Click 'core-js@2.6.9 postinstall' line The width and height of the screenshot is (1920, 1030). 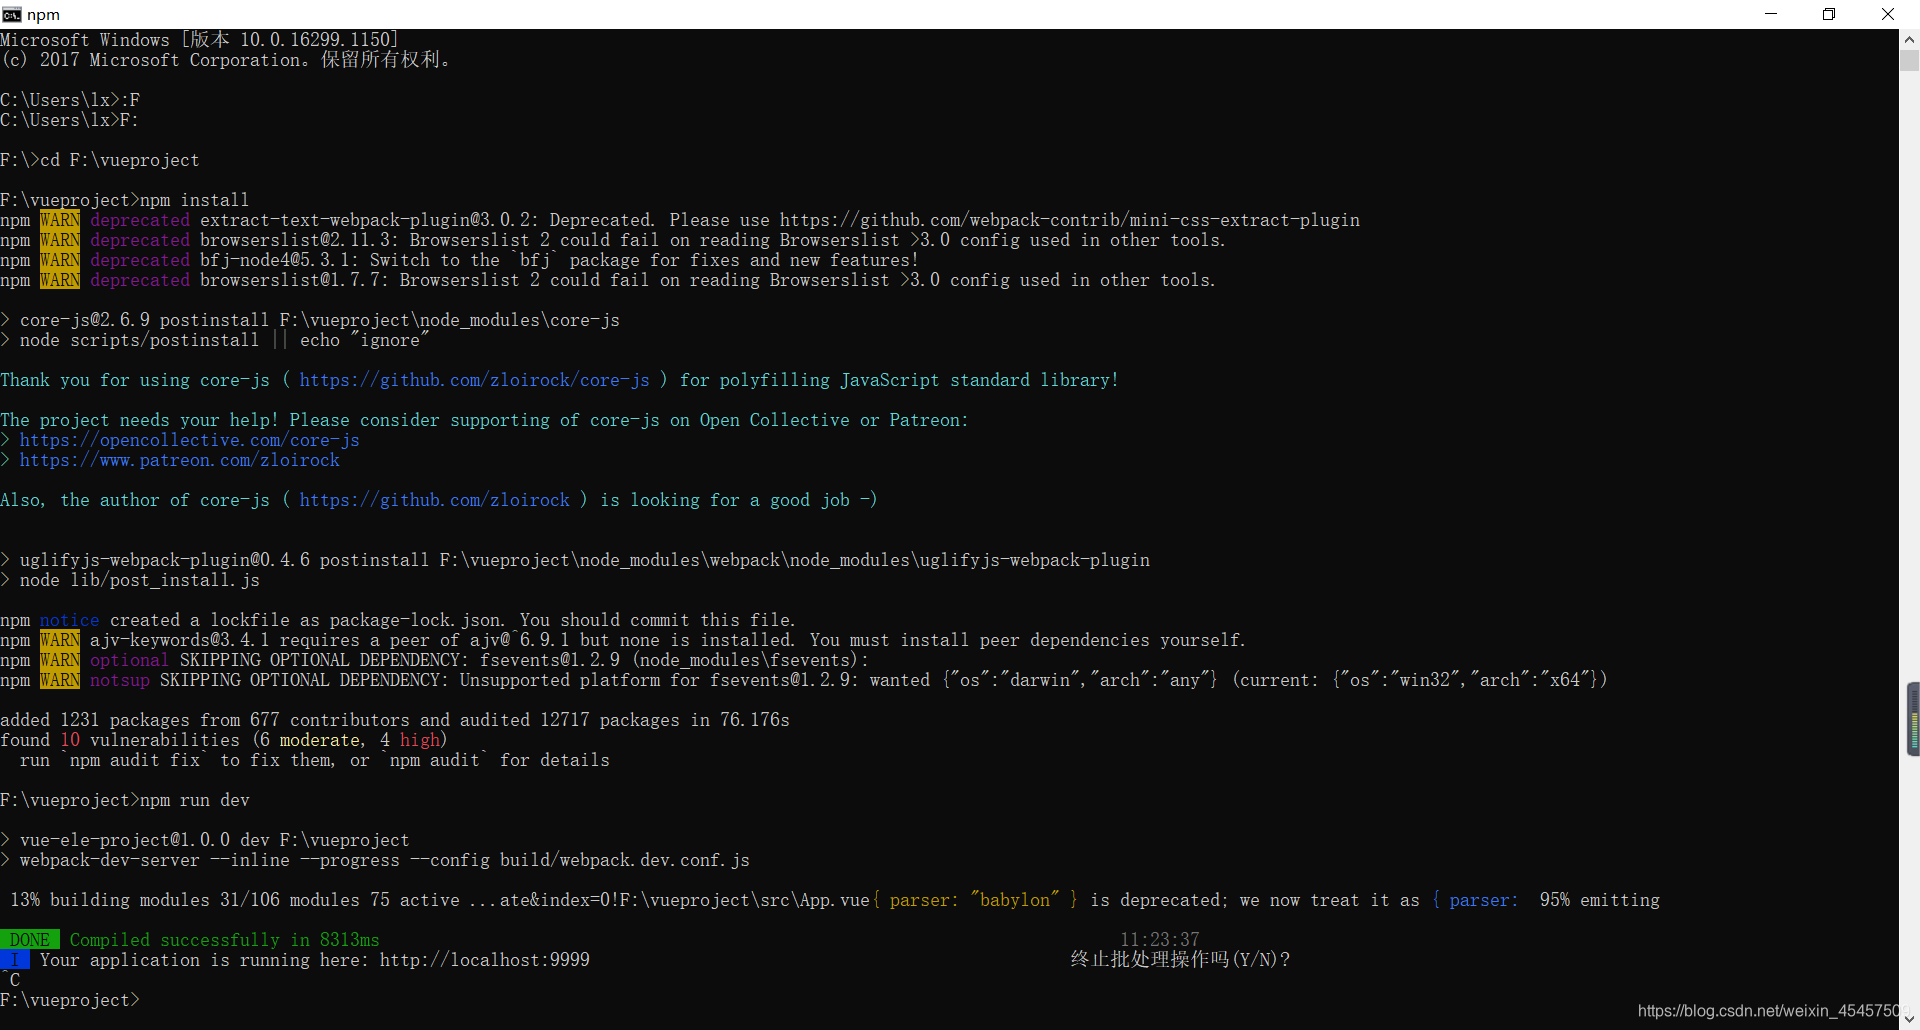coord(310,320)
